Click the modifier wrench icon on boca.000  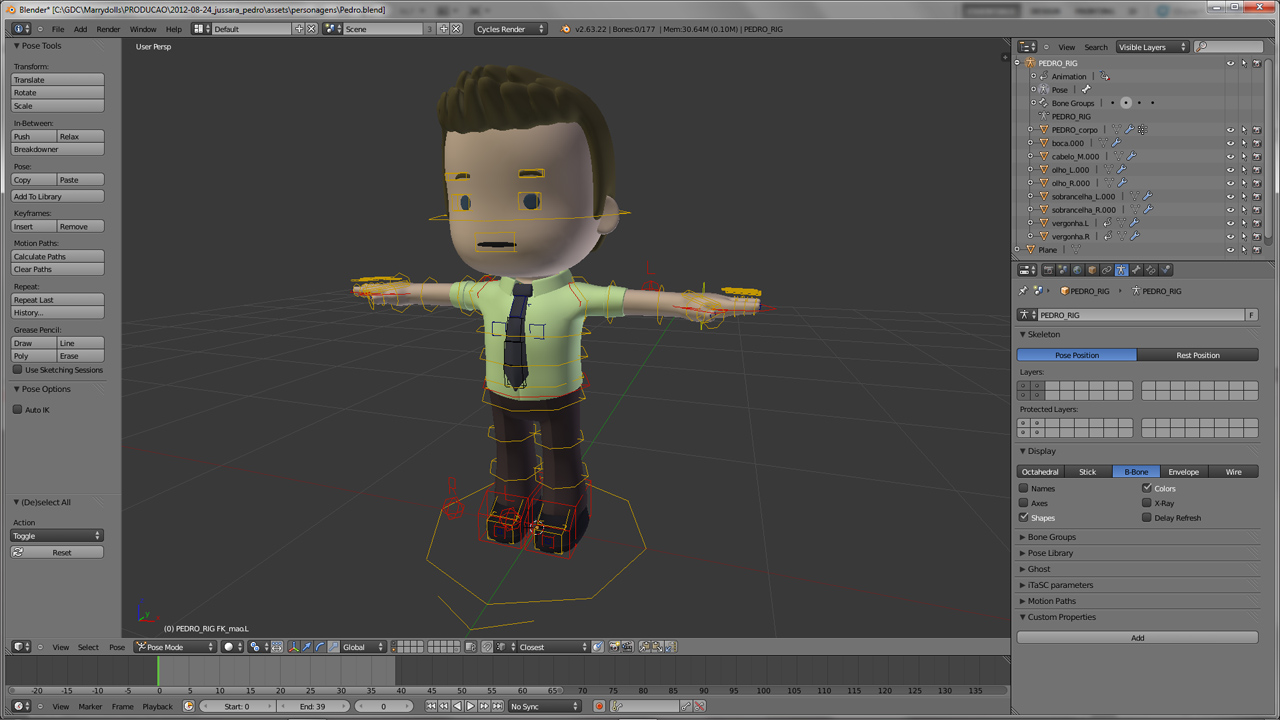tap(1116, 143)
